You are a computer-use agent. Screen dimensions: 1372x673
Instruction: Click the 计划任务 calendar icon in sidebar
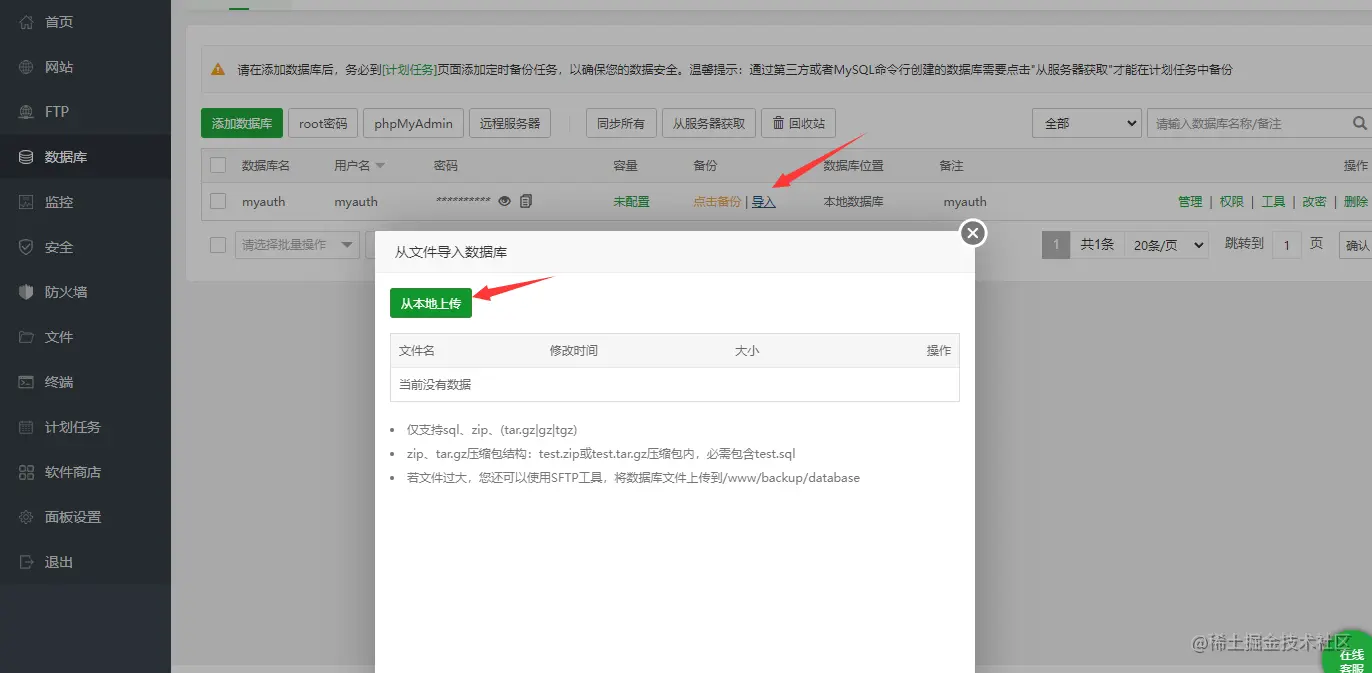coord(26,427)
